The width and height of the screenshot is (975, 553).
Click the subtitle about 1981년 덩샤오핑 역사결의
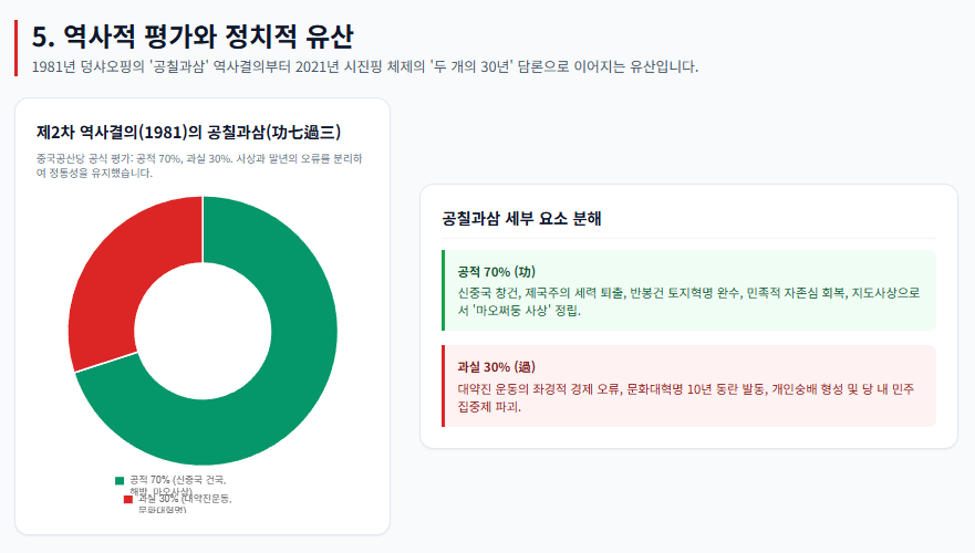click(365, 67)
